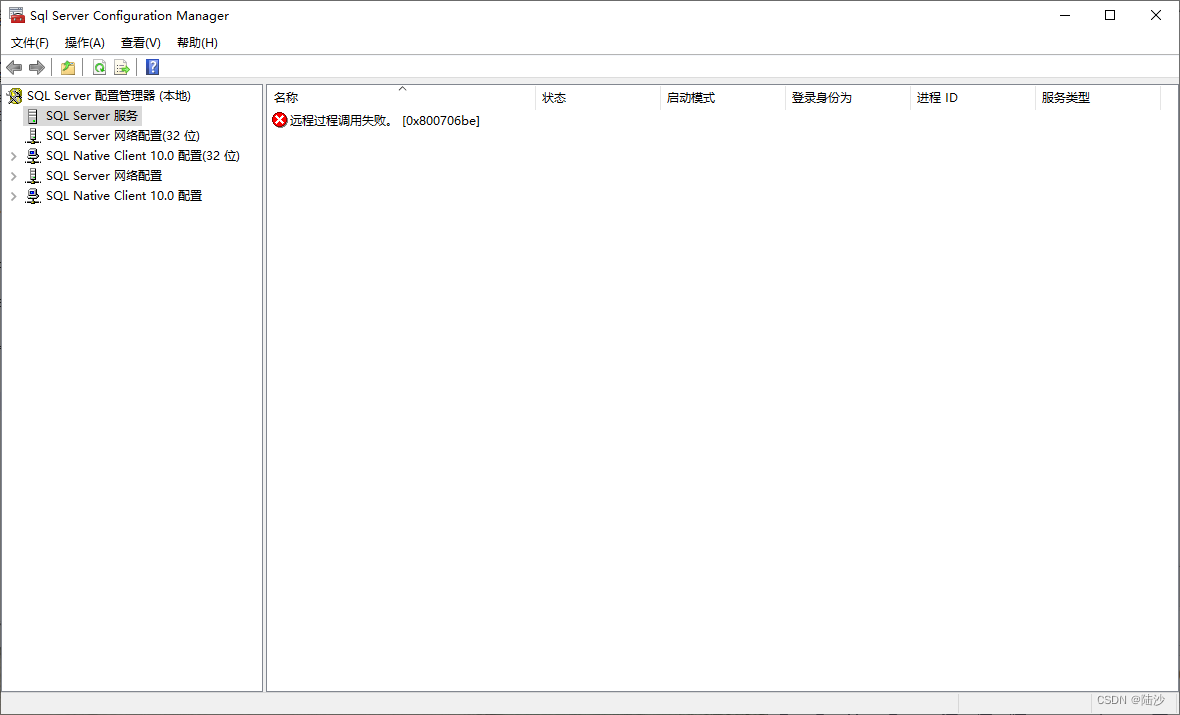The height and width of the screenshot is (715, 1180).
Task: Open the 查看(V) menu
Action: coord(141,43)
